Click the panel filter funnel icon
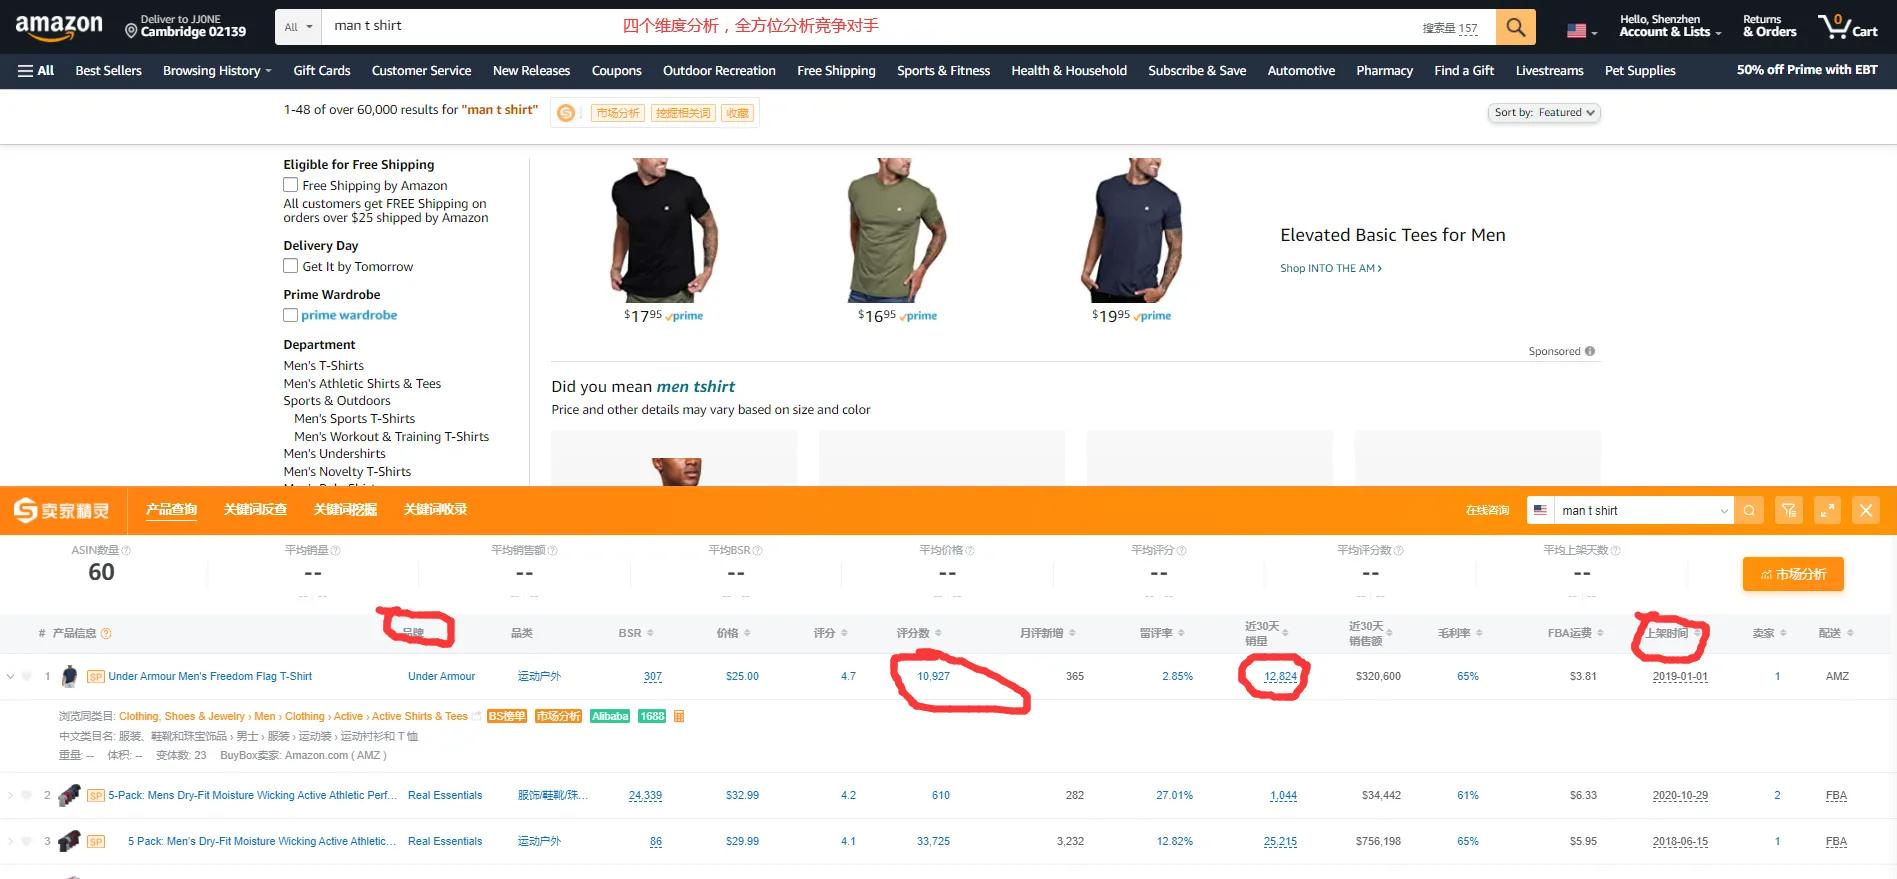The image size is (1897, 879). pyautogui.click(x=1789, y=510)
